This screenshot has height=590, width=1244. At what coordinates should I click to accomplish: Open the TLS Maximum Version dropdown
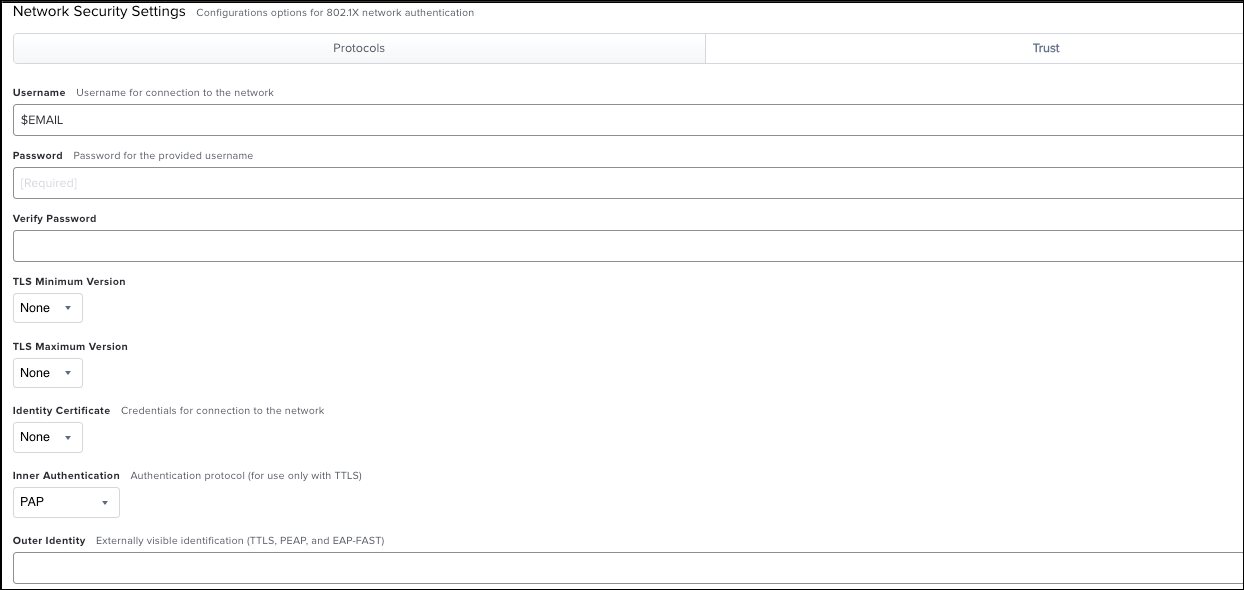[48, 373]
